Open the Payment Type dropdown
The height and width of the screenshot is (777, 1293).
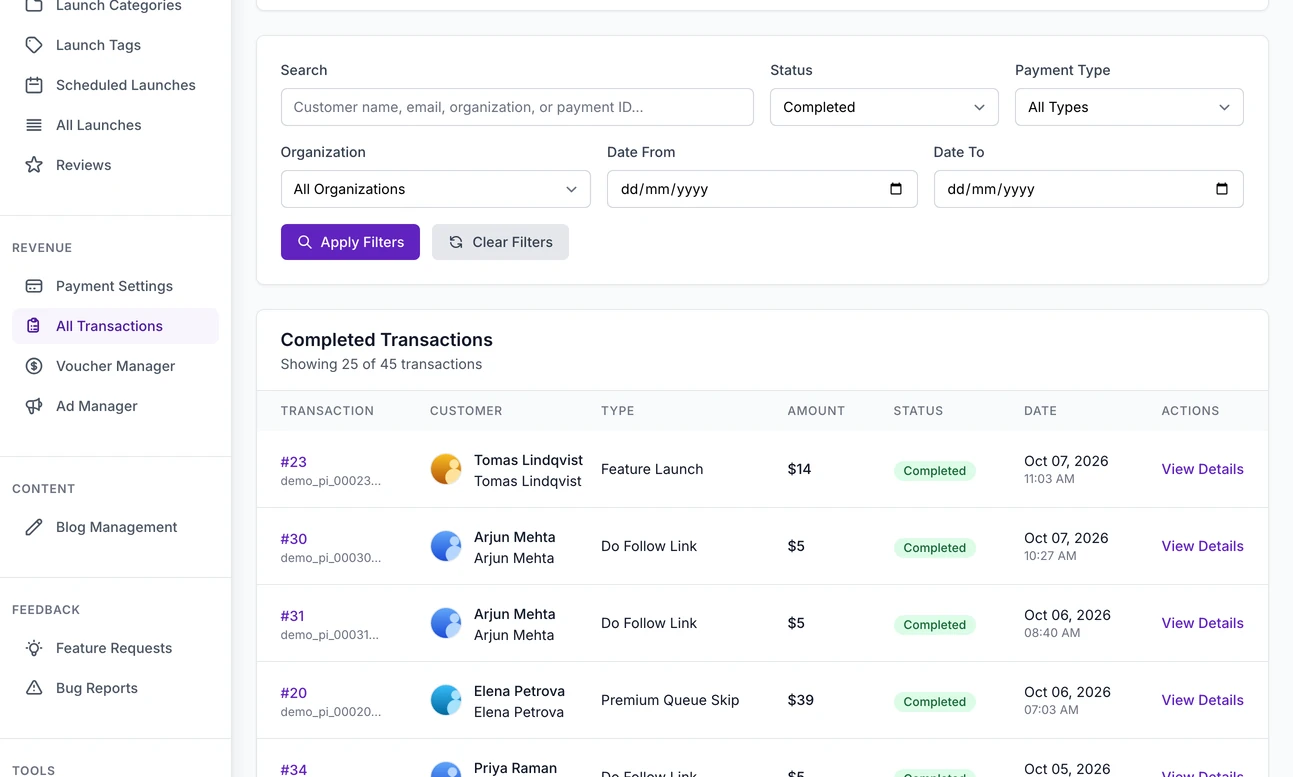1129,107
